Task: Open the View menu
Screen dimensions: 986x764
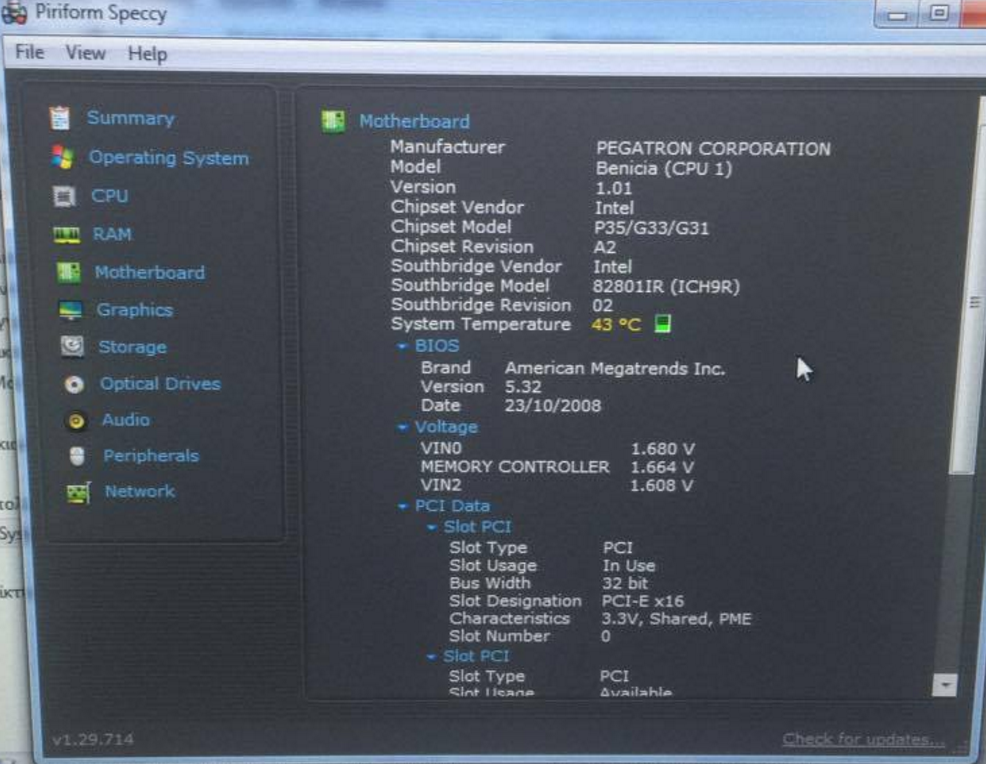Action: 86,53
